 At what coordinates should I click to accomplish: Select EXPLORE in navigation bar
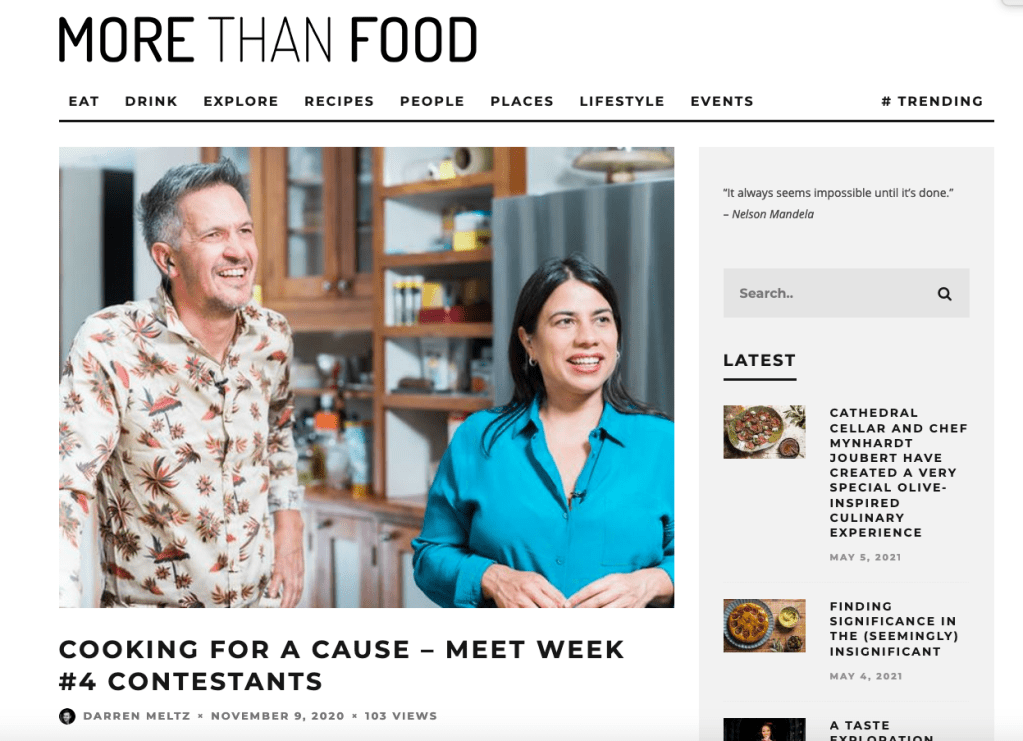241,101
